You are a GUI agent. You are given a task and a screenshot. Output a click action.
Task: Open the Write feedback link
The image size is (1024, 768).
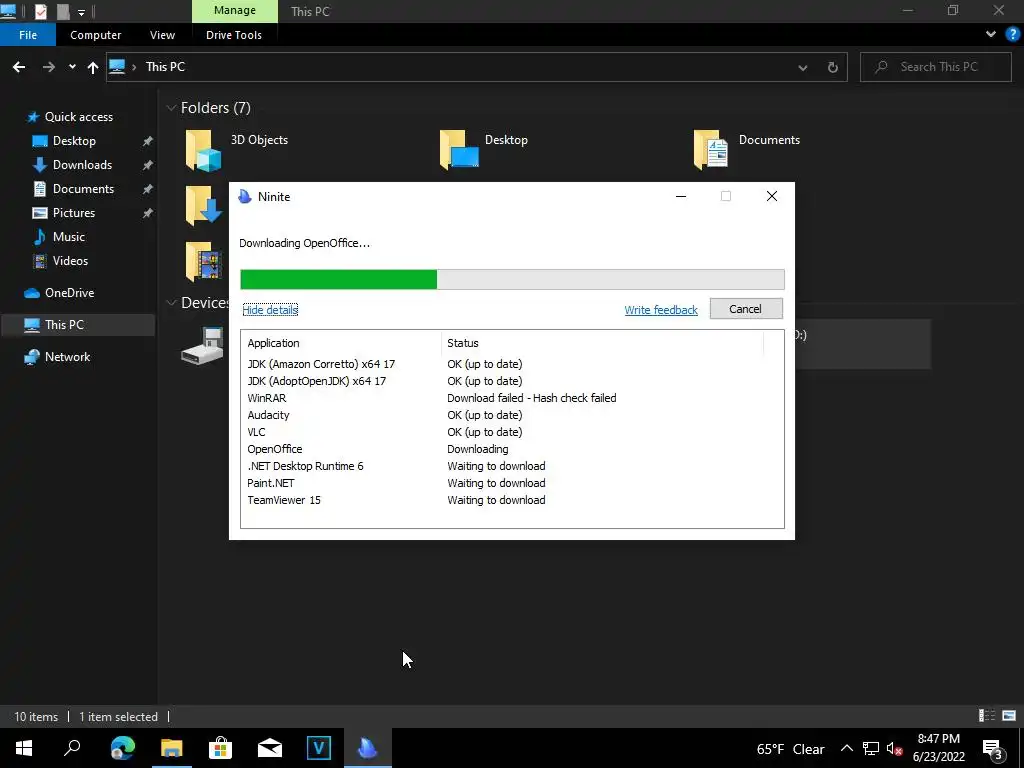(x=661, y=310)
